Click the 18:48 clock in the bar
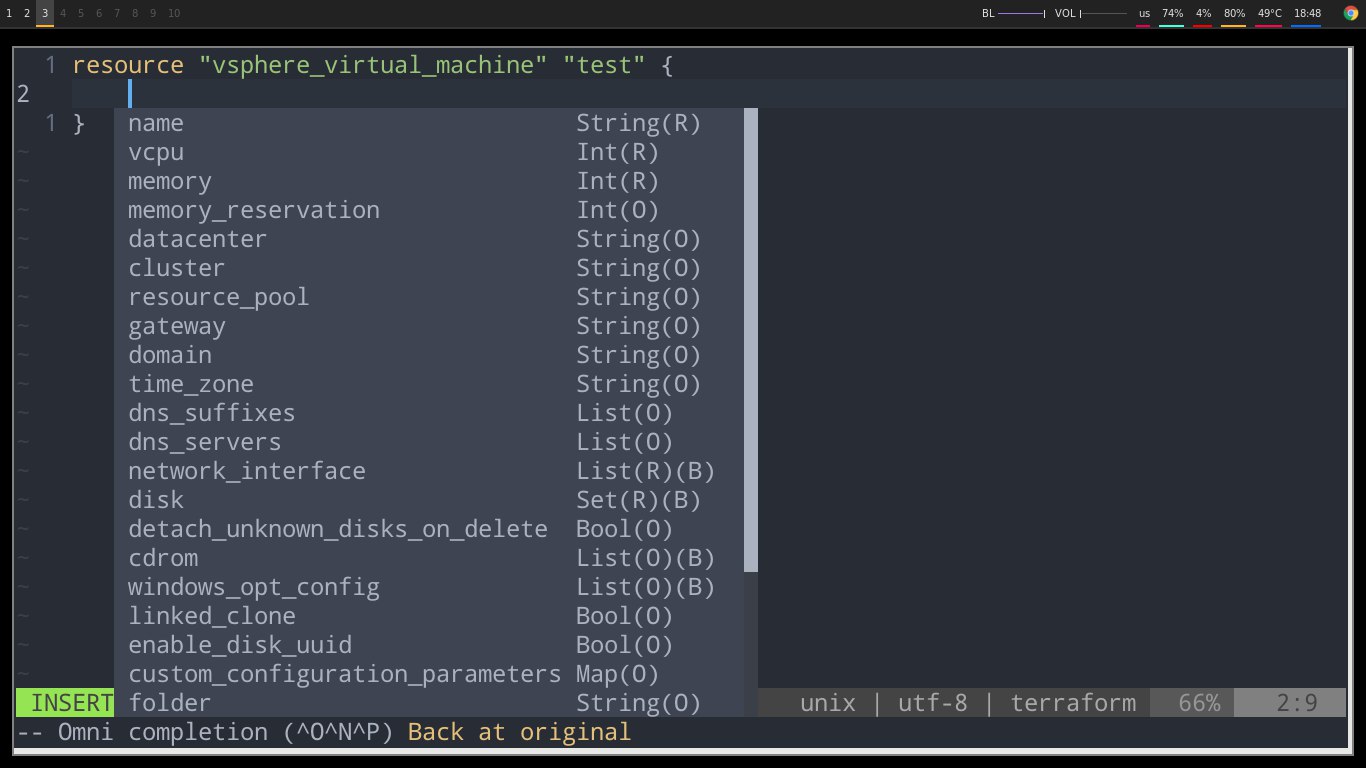 click(x=1307, y=13)
